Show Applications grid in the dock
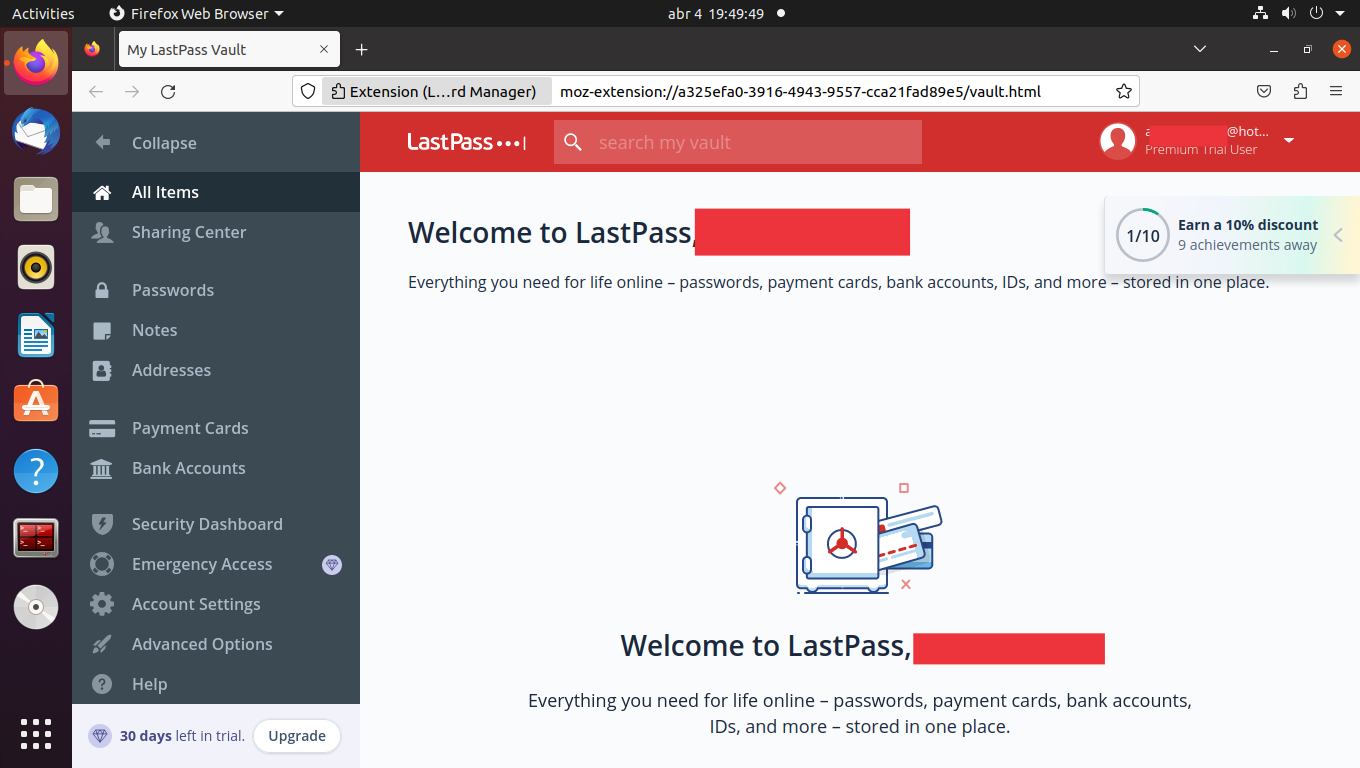This screenshot has height=768, width=1360. pos(36,733)
